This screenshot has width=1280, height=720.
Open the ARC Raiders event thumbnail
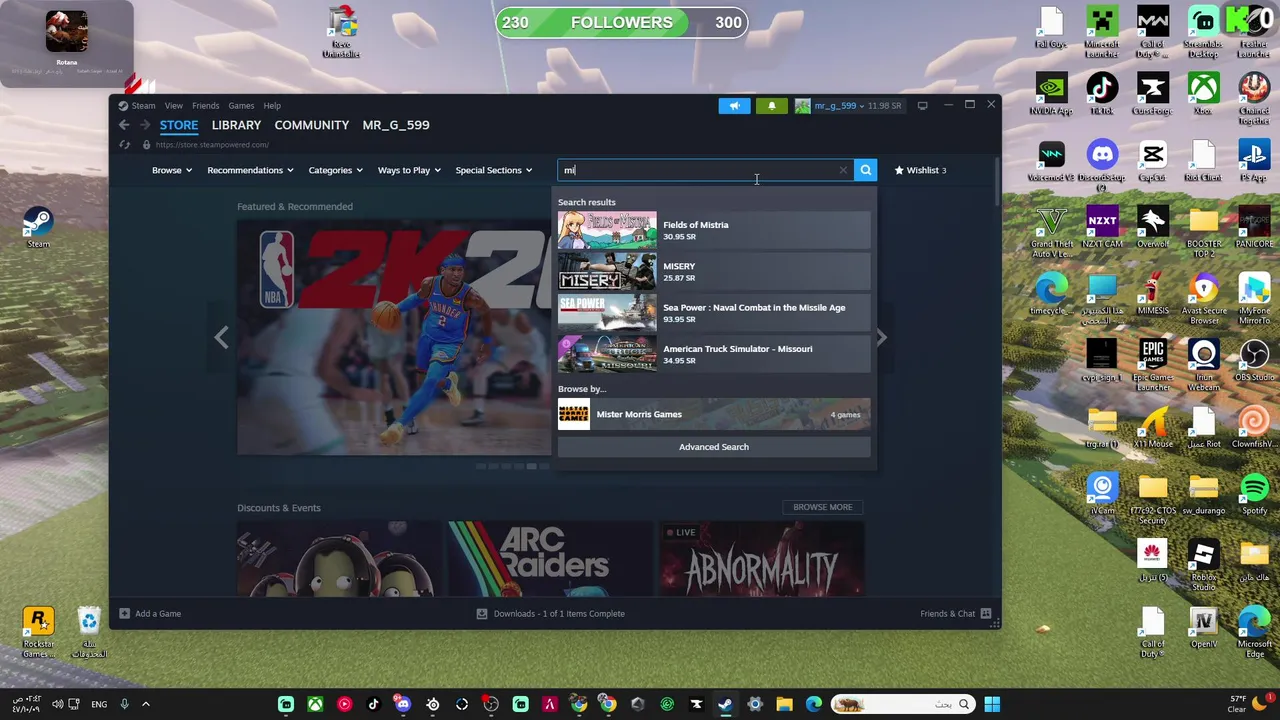tap(551, 559)
